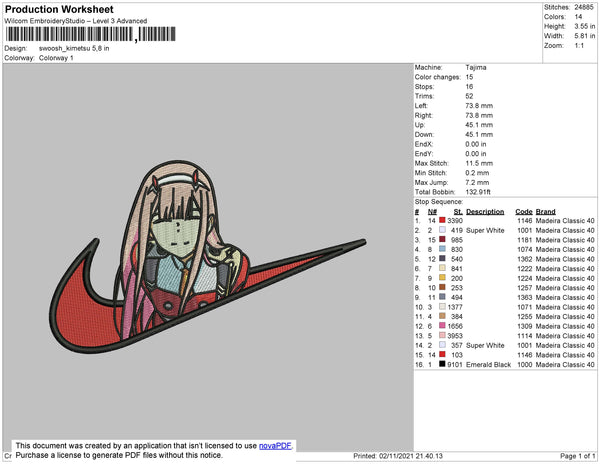Select the Min Stitch value '0.2 mm'

[477, 173]
